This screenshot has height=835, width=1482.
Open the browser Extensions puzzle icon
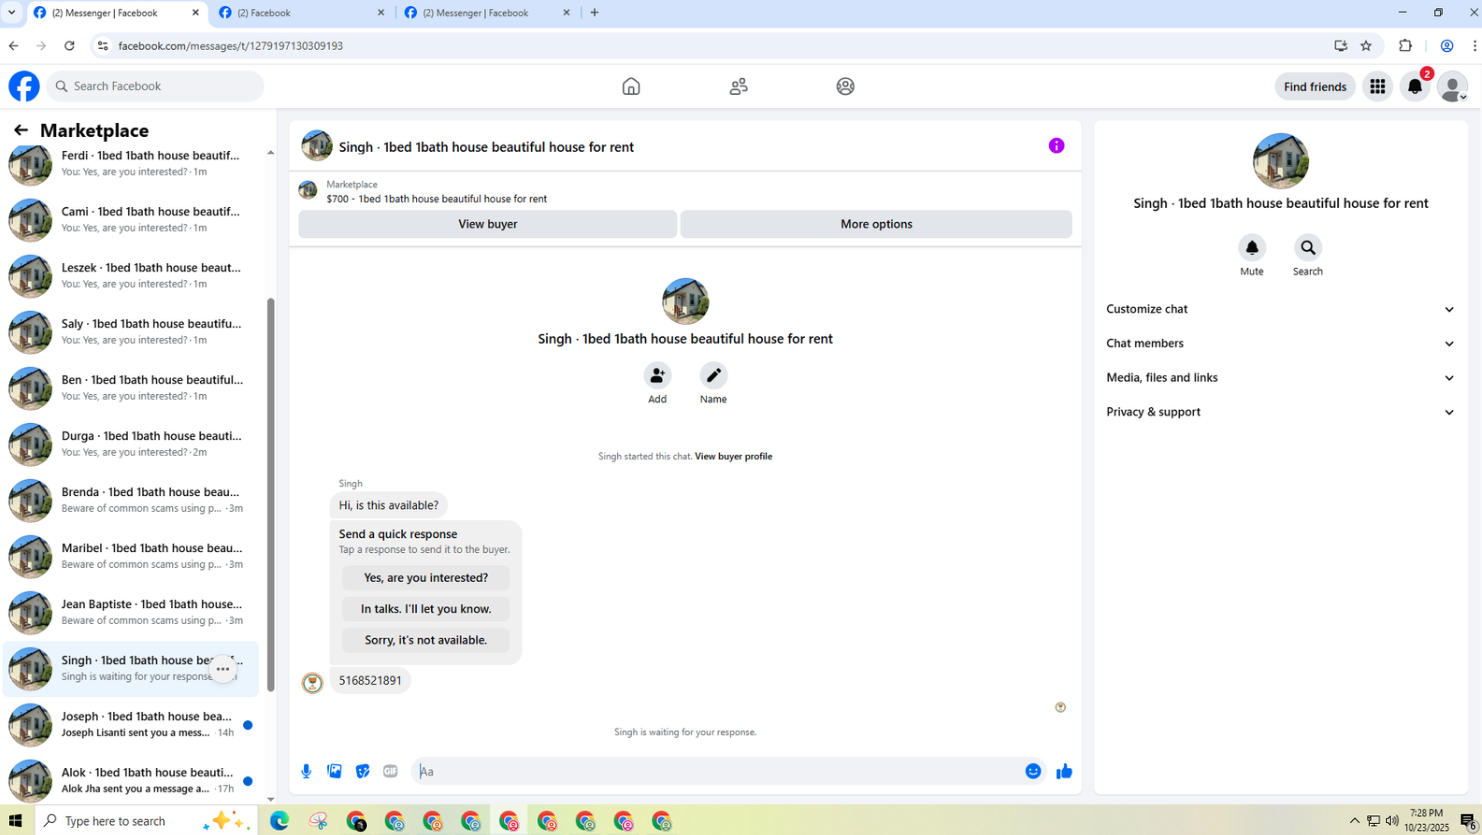click(1405, 45)
